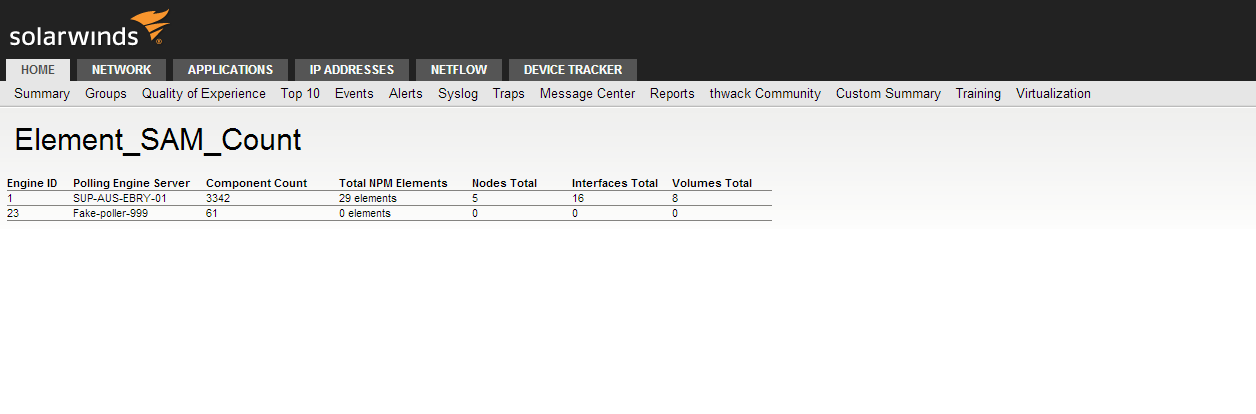Viewport: 1256px width, 414px height.
Task: Open the NETFLOW tab
Action: pos(459,70)
